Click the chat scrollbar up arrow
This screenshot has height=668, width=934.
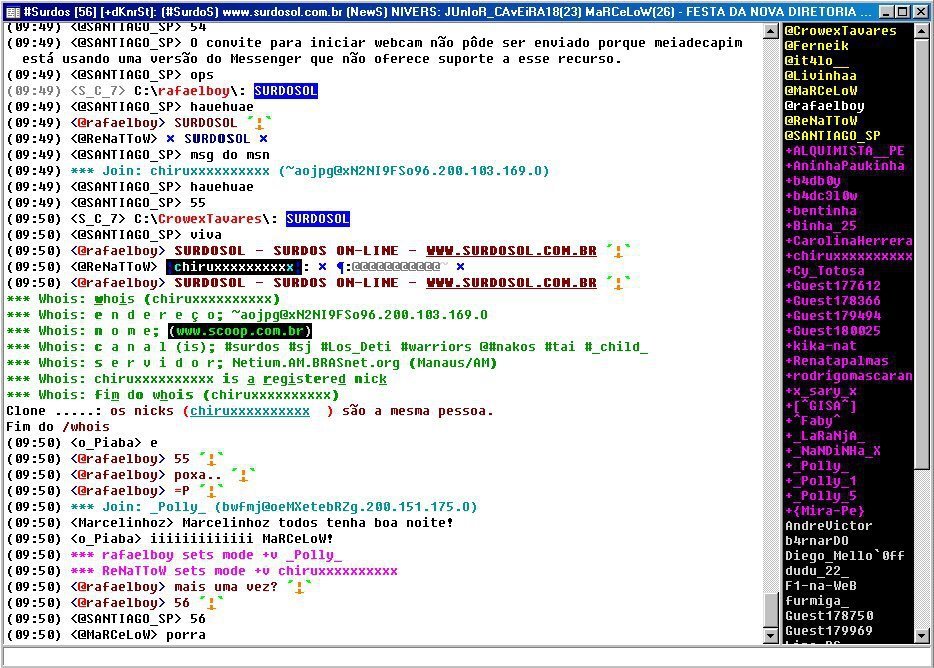pyautogui.click(x=770, y=31)
